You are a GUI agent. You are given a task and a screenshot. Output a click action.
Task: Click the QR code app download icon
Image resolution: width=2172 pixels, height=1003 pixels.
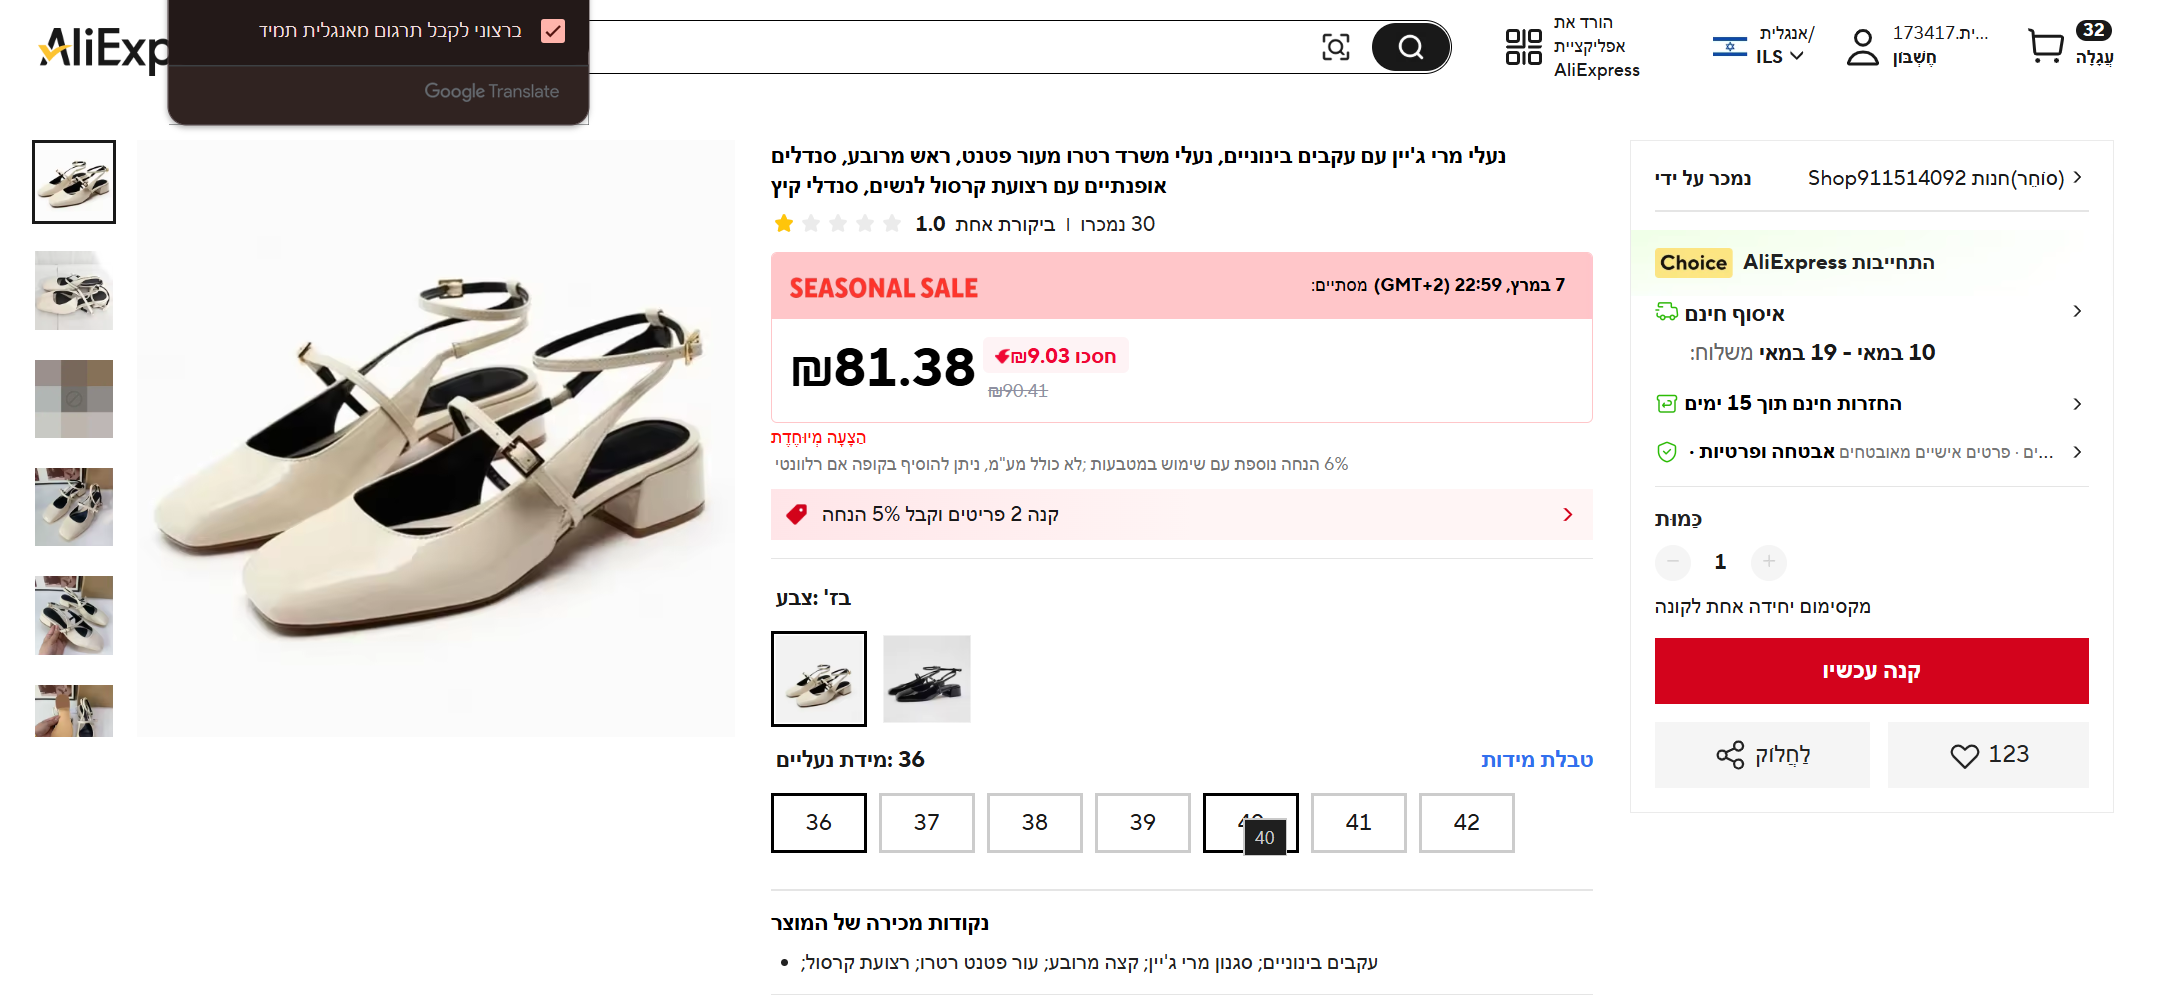(x=1523, y=47)
